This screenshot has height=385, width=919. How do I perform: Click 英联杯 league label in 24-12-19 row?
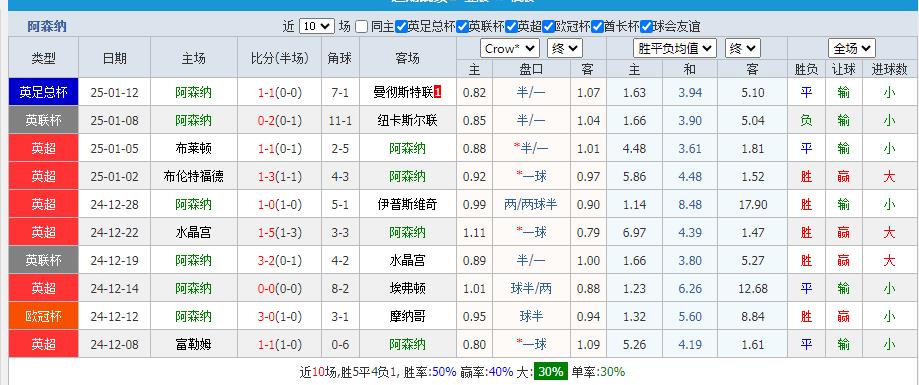(43, 260)
